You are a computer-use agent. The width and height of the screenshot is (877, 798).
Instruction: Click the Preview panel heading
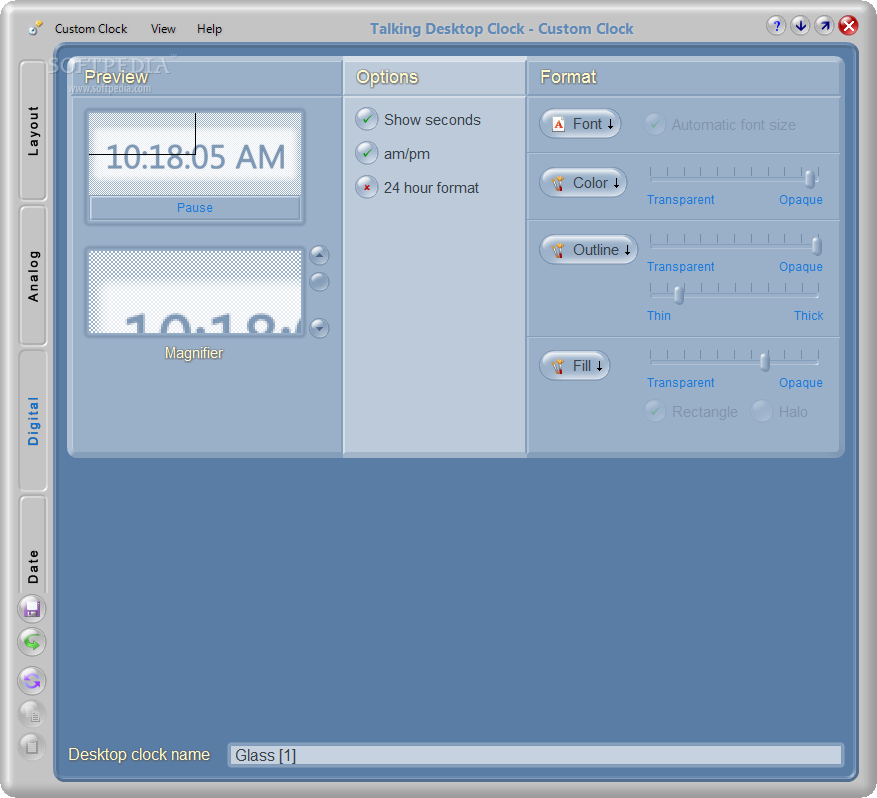pos(116,77)
